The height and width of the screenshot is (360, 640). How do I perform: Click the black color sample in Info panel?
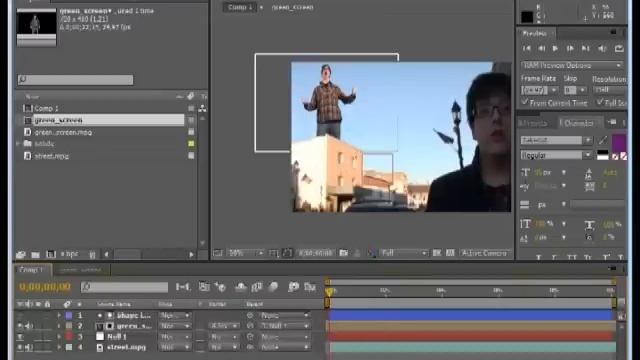point(527,16)
